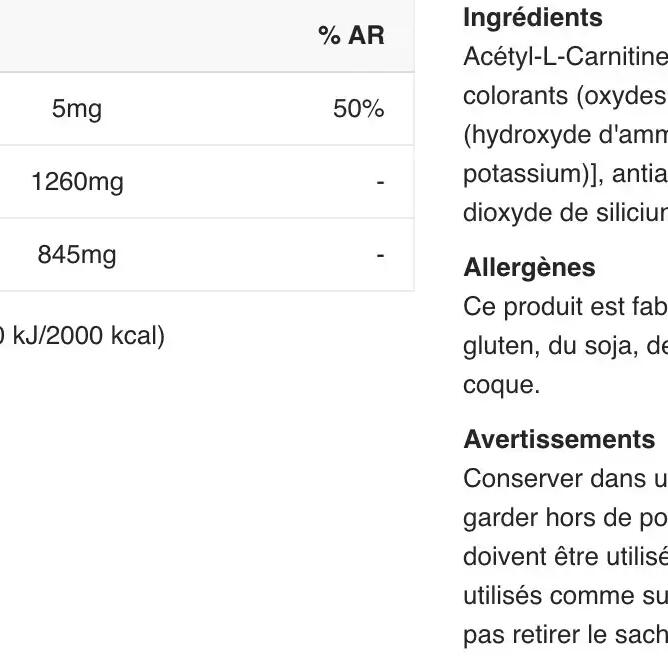Click the dash in the 845mg row
668x668 pixels.
tap(380, 255)
